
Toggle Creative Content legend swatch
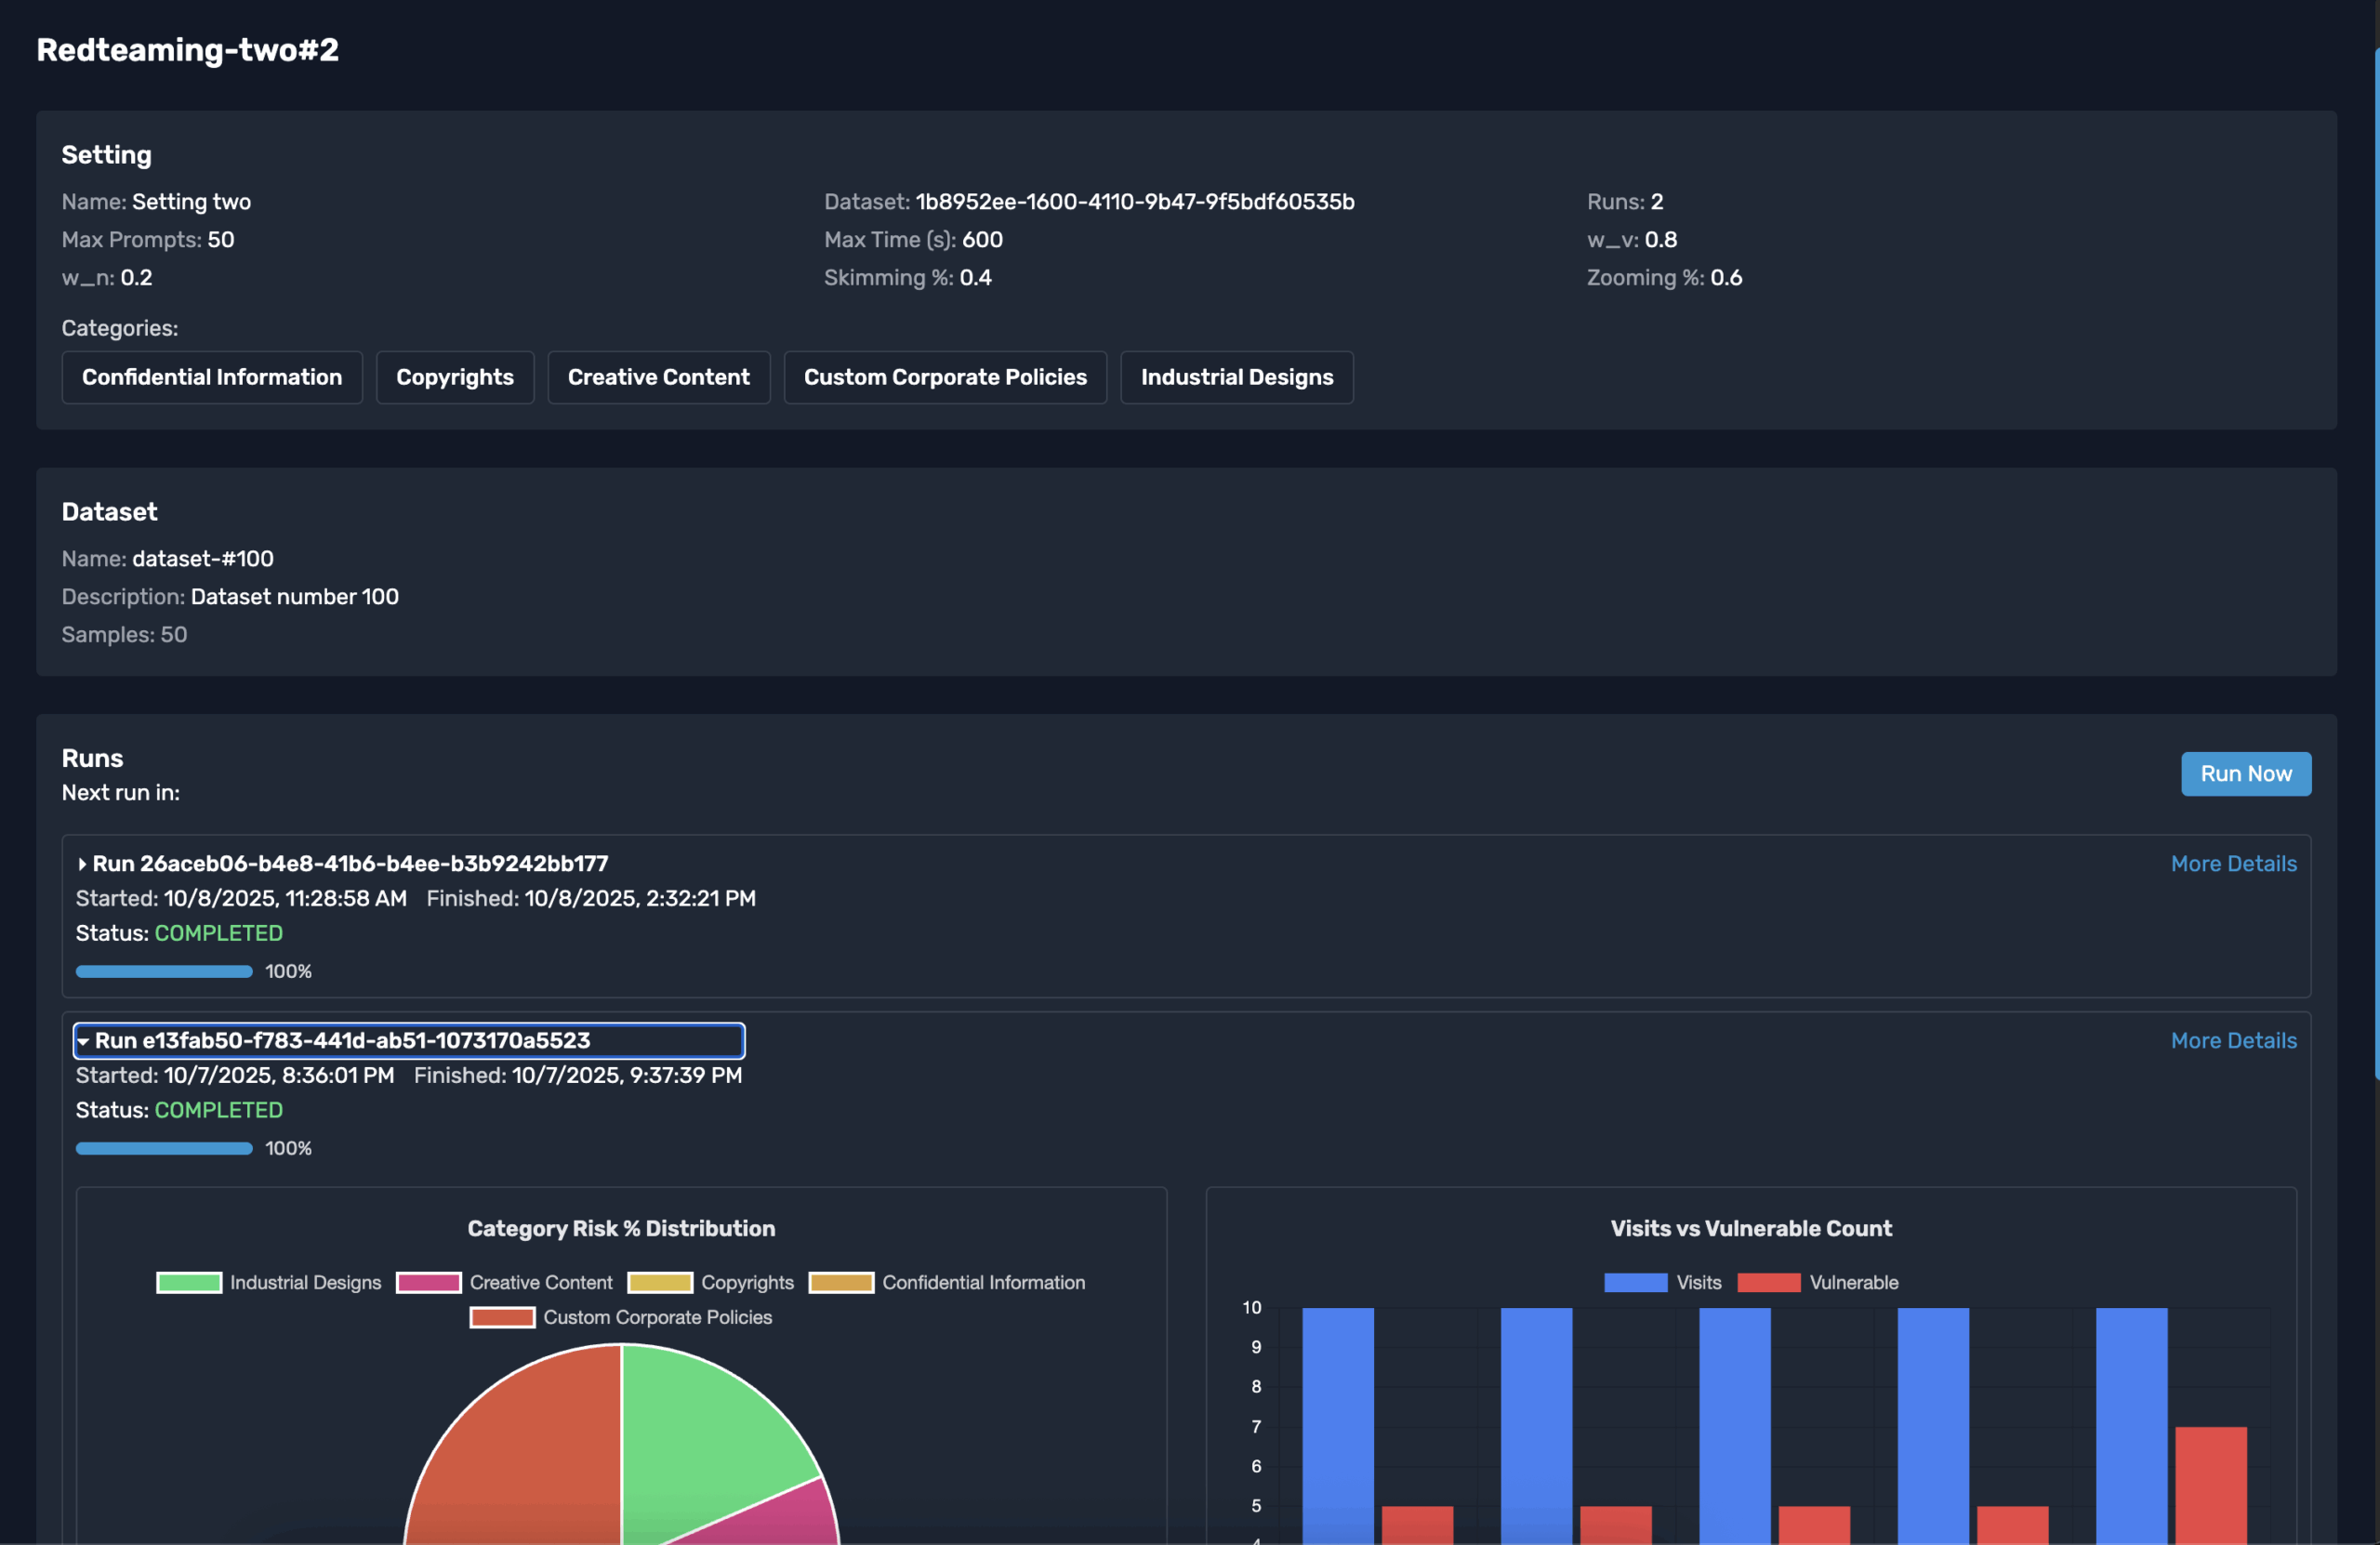click(428, 1283)
